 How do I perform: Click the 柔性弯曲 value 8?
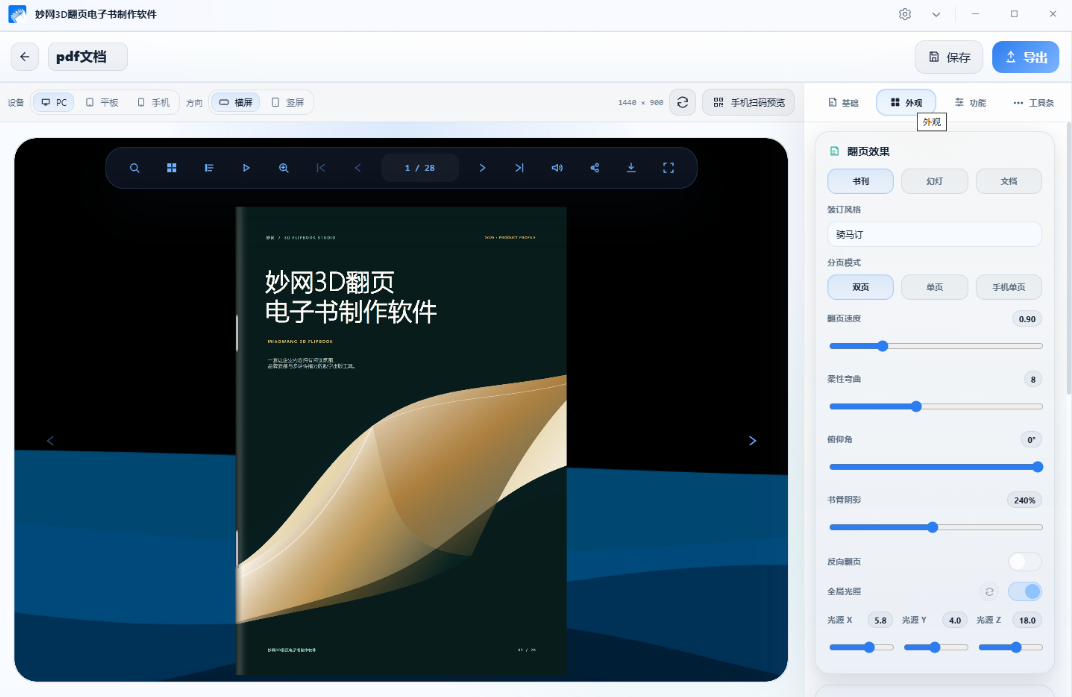(x=1032, y=379)
